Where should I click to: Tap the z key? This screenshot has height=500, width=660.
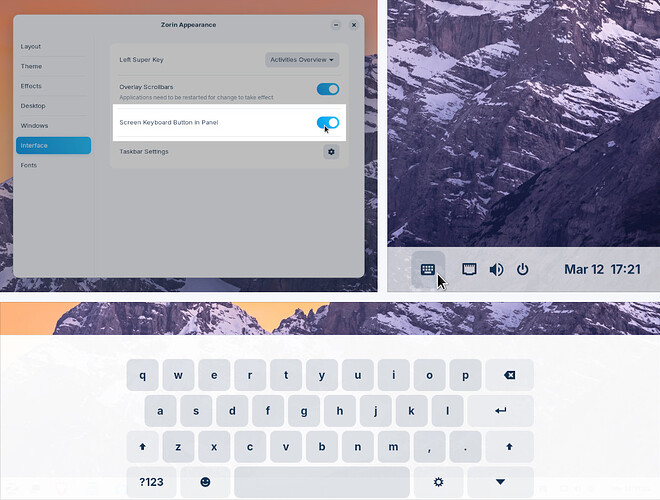(x=178, y=447)
